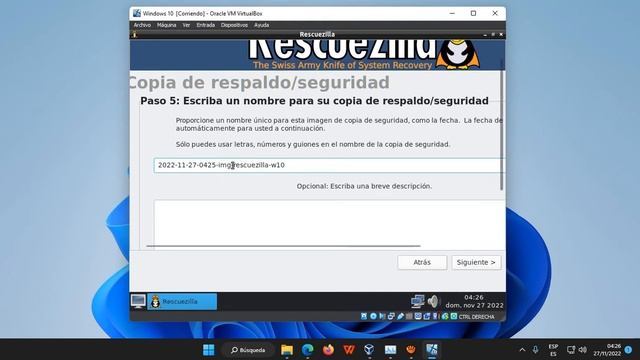
Task: Click the horizontal scrollbar above the Atrás button
Action: 283,246
